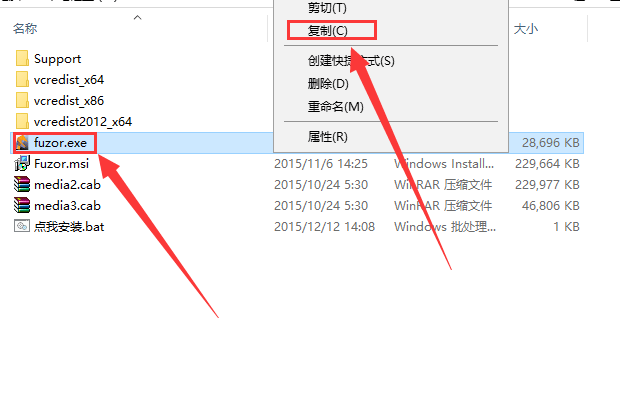Click the media2.cab archive icon
The height and width of the screenshot is (414, 620).
22,185
